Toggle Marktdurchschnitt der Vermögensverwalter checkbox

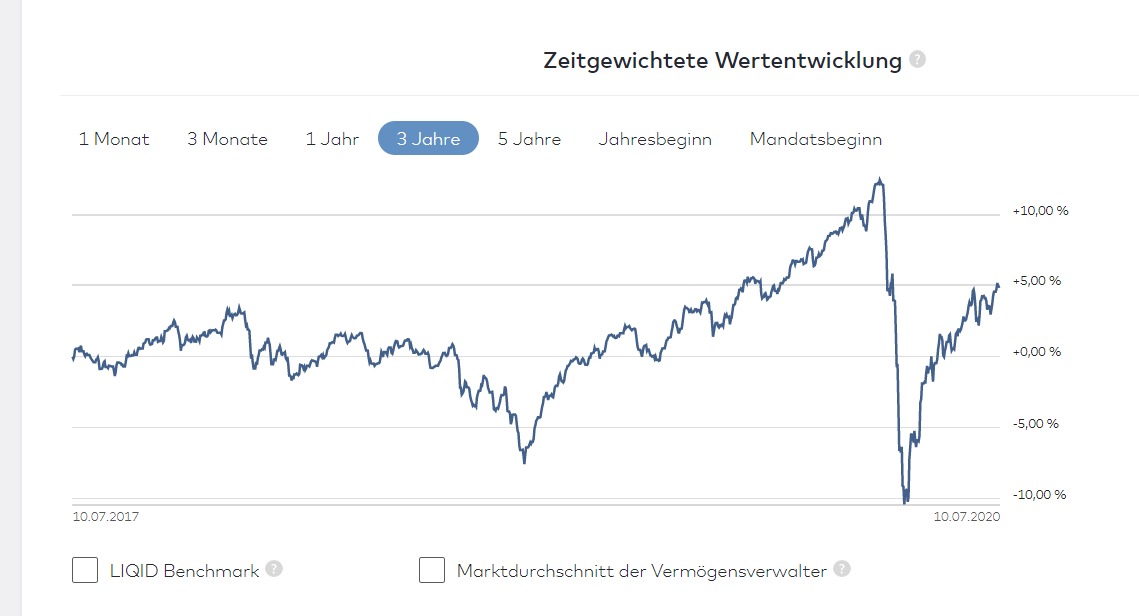pos(432,570)
